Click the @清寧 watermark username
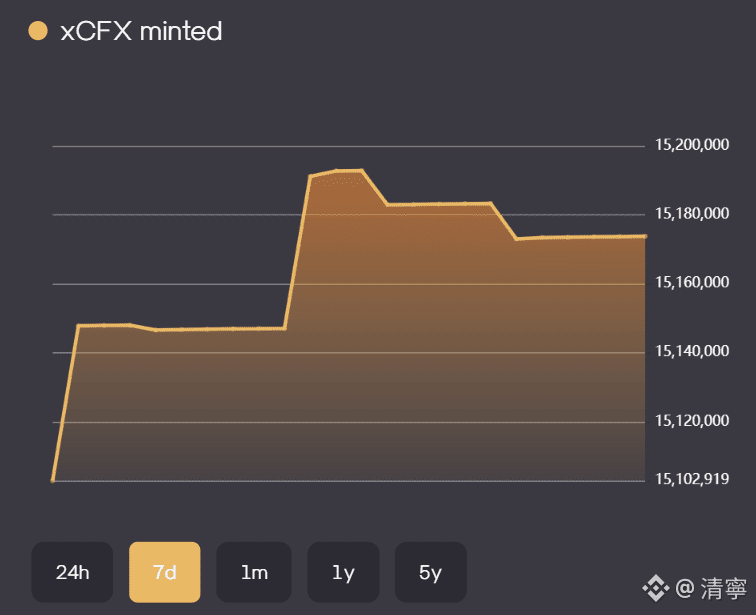This screenshot has height=615, width=756. tap(708, 586)
